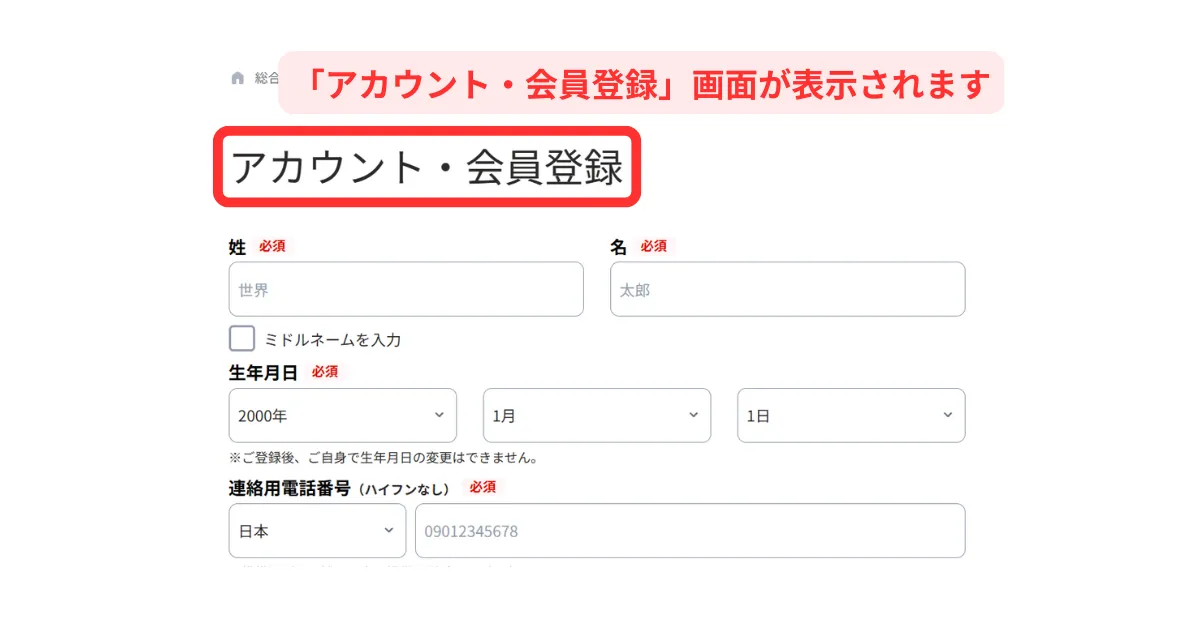1200x630 pixels.
Task: Click the home icon in the breadcrumb
Action: point(237,78)
